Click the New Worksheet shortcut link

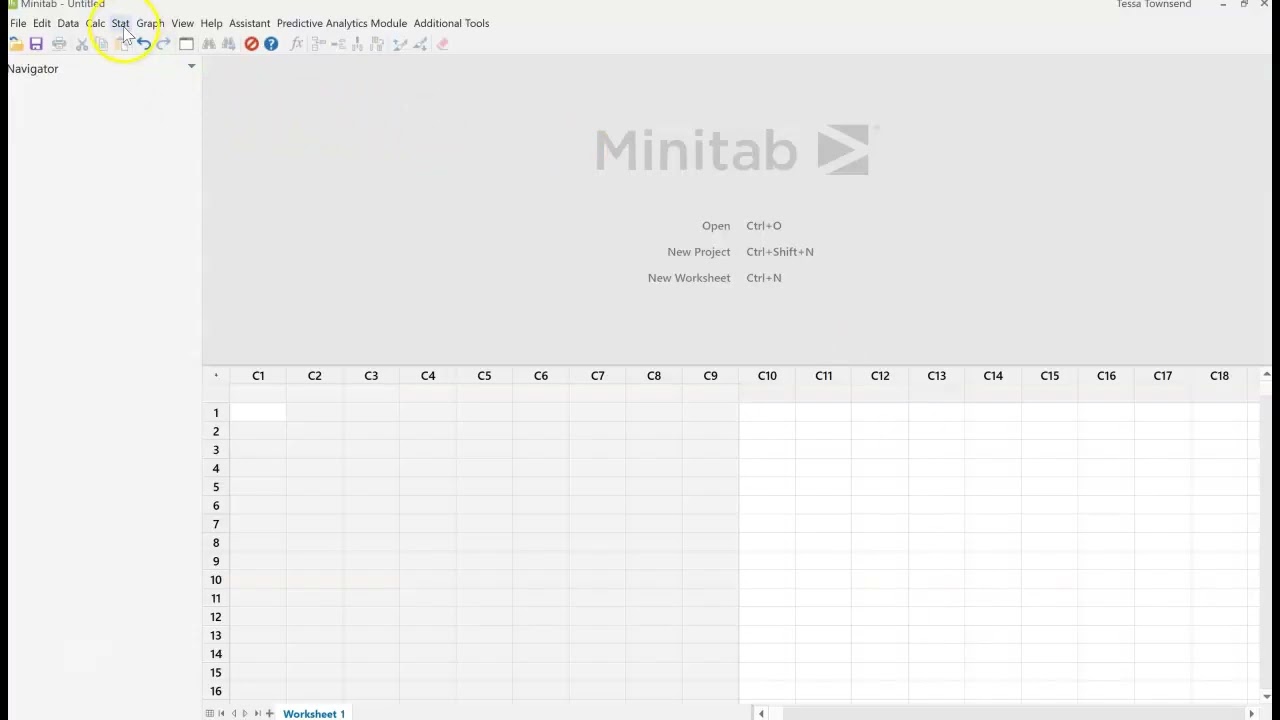[689, 278]
